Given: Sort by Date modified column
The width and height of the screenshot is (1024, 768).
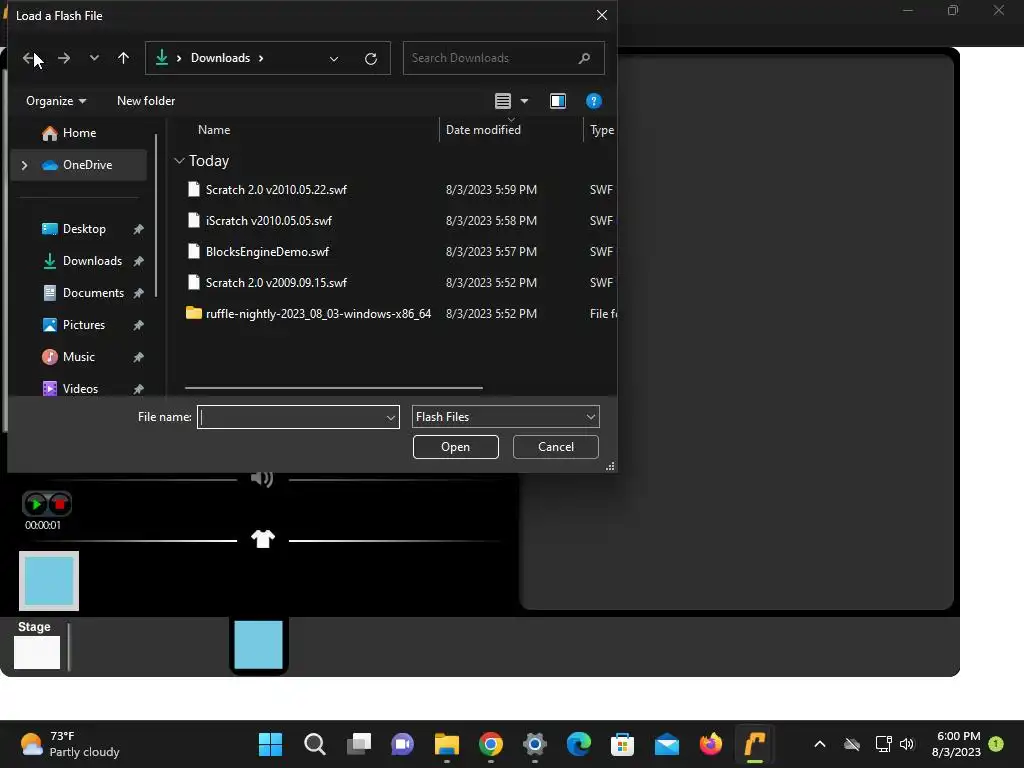Looking at the screenshot, I should pos(483,130).
